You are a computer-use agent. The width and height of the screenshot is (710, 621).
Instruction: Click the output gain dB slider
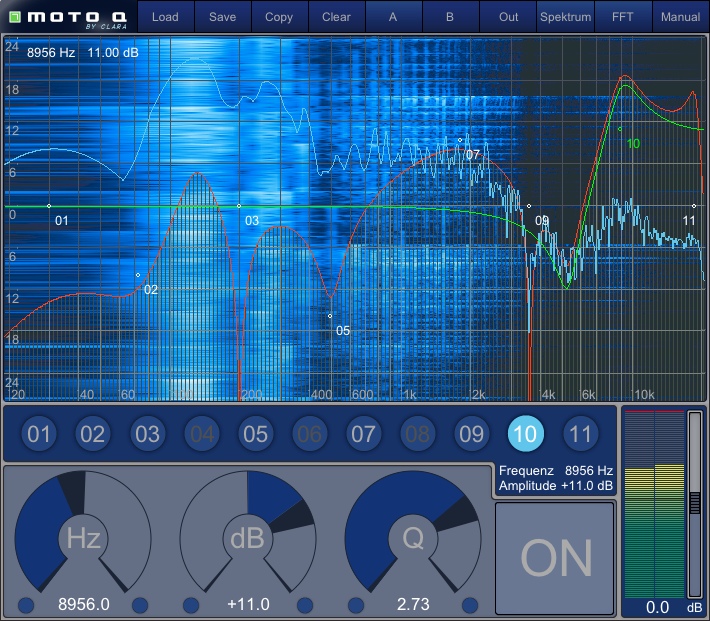pos(694,503)
